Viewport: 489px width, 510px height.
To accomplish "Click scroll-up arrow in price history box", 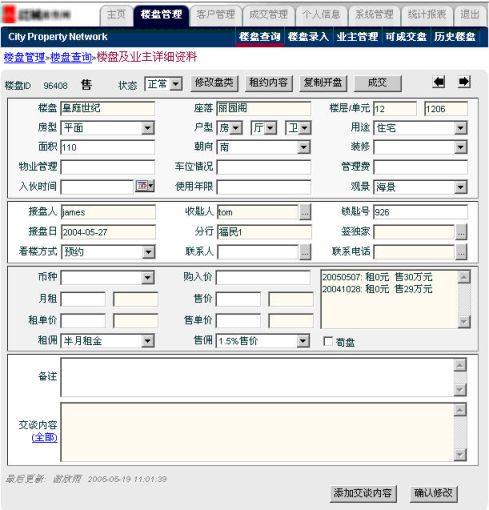I will [x=464, y=277].
